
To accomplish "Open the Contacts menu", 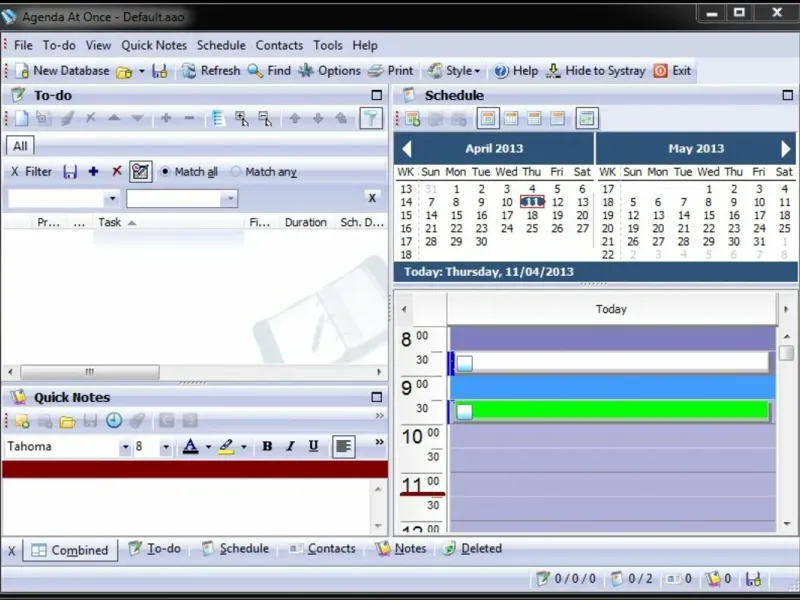I will (279, 45).
